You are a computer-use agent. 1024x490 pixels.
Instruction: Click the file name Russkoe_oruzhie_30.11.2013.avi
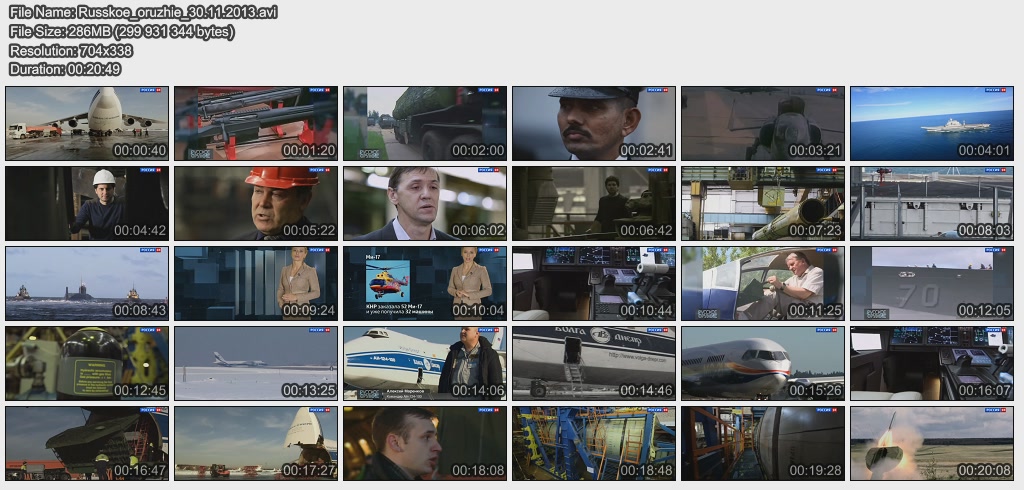tap(145, 12)
